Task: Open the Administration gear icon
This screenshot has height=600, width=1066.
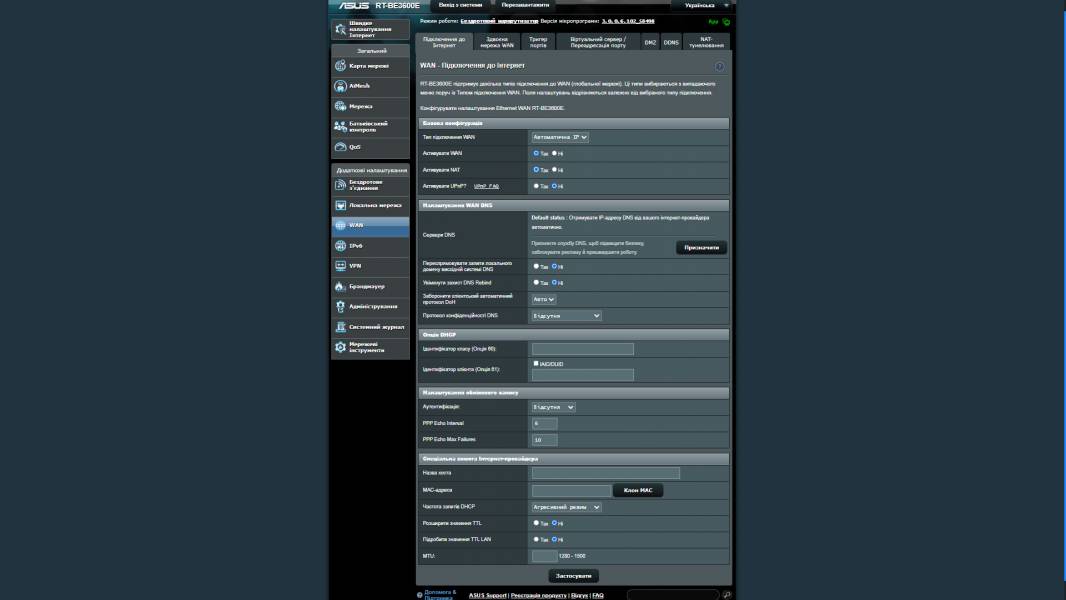Action: 341,306
